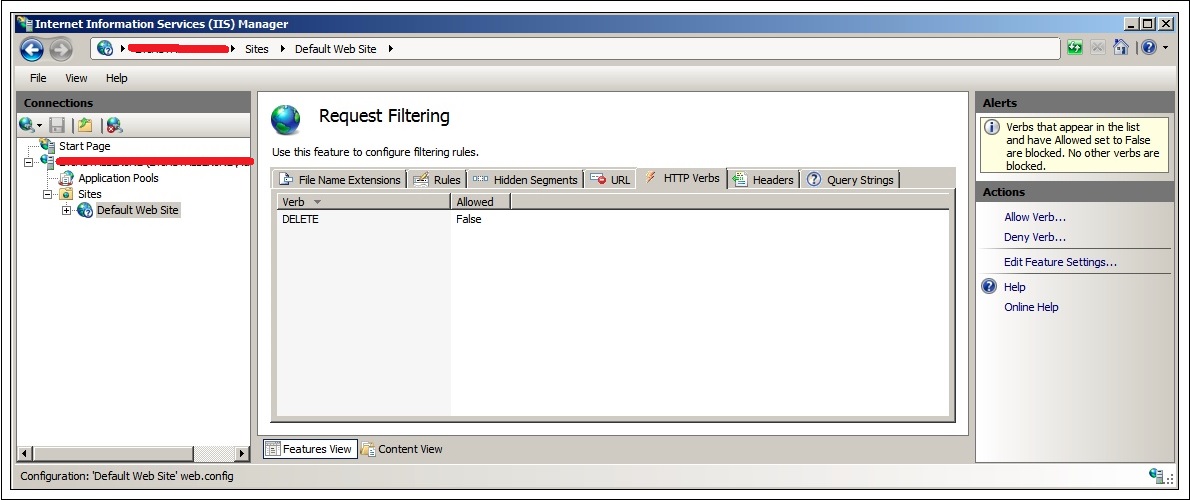The height and width of the screenshot is (500, 1190).
Task: Switch to the URL tab
Action: coord(610,180)
